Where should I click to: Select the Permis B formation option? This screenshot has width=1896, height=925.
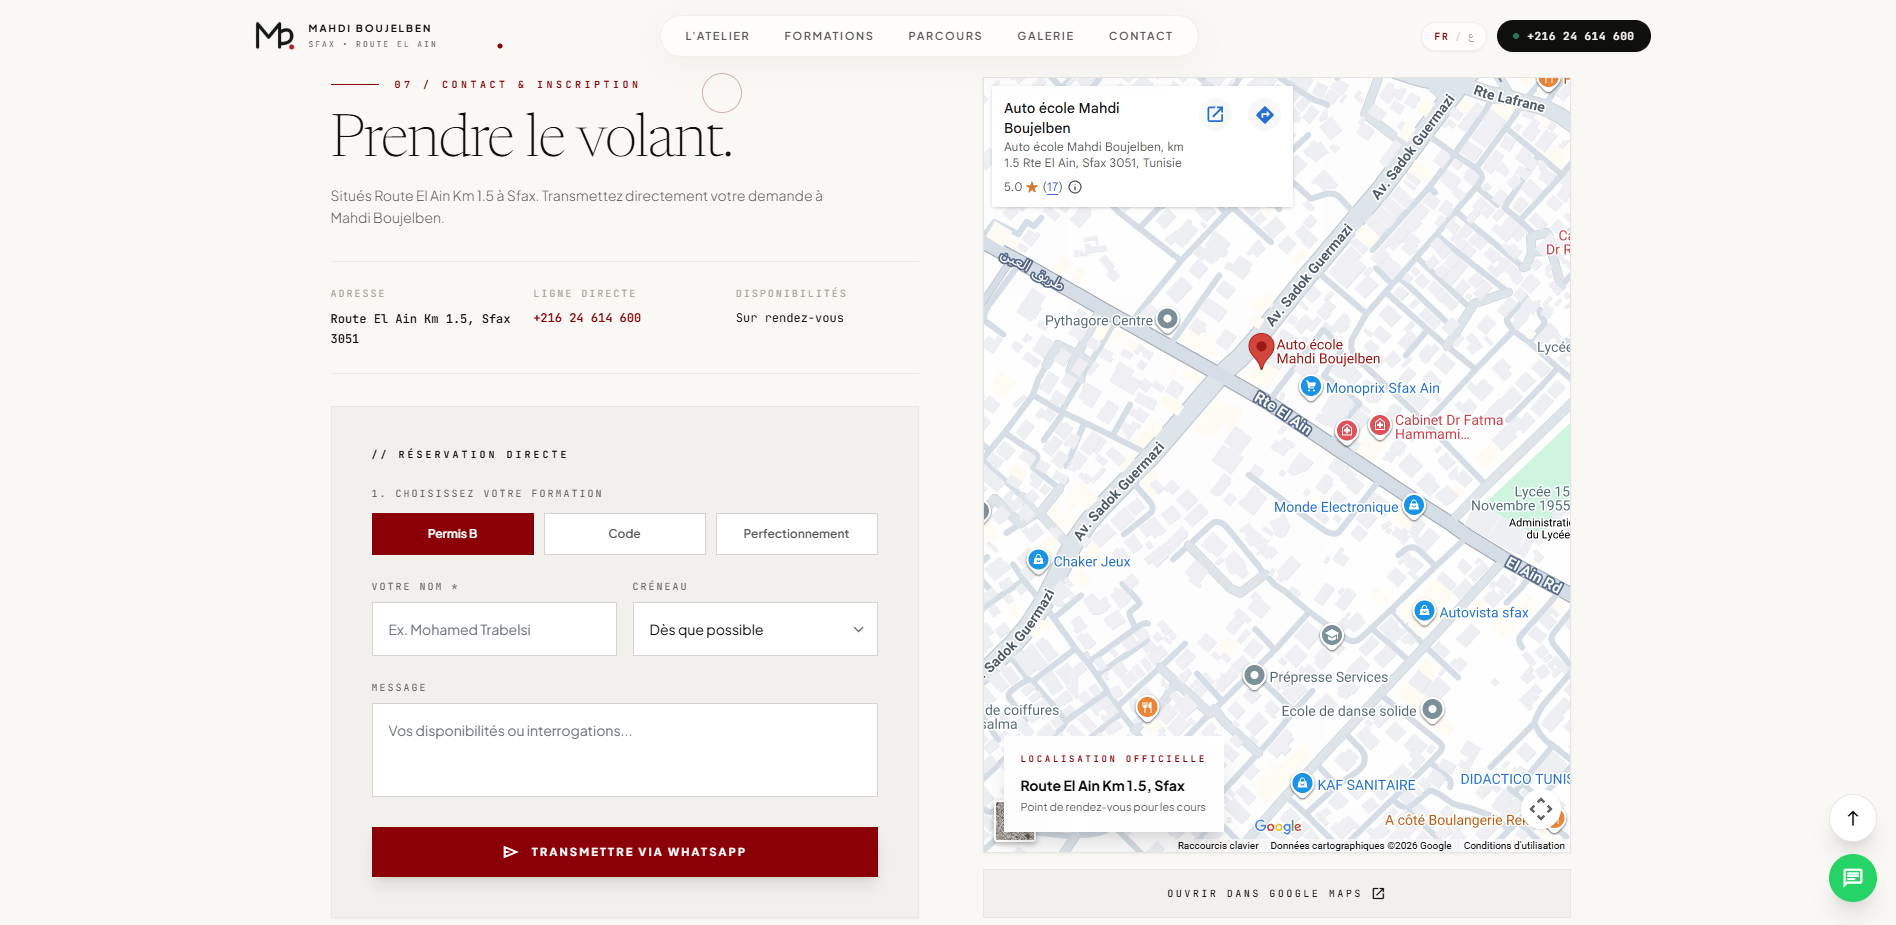click(453, 534)
